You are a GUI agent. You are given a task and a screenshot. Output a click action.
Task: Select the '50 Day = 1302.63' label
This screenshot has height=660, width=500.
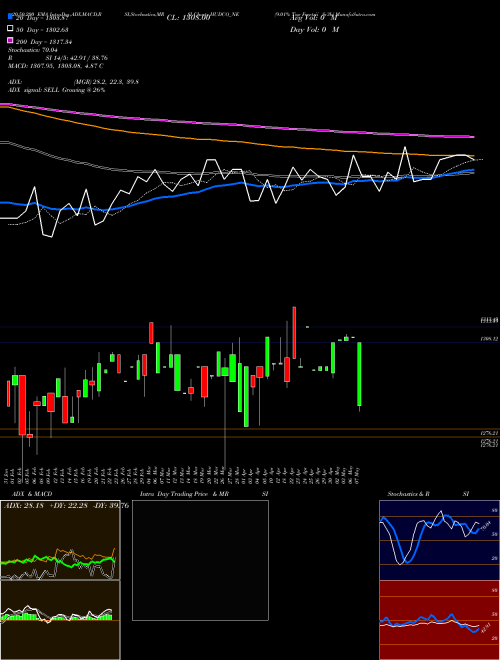pyautogui.click(x=42, y=30)
